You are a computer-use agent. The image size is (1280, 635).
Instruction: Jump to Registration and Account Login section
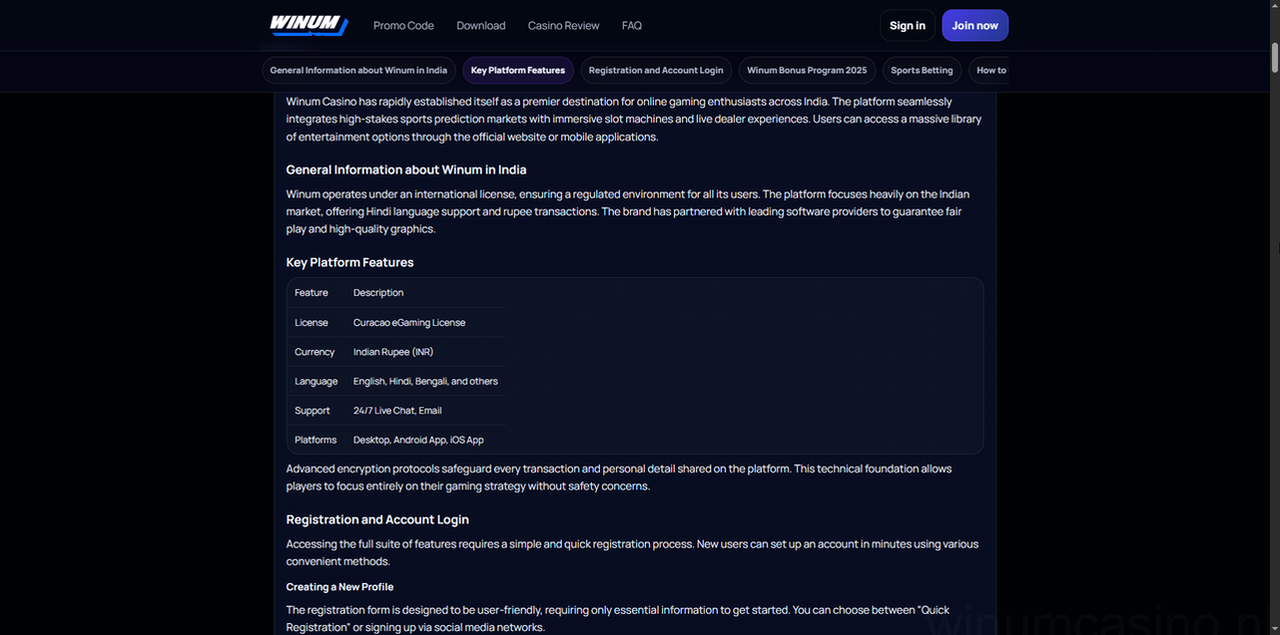click(656, 71)
